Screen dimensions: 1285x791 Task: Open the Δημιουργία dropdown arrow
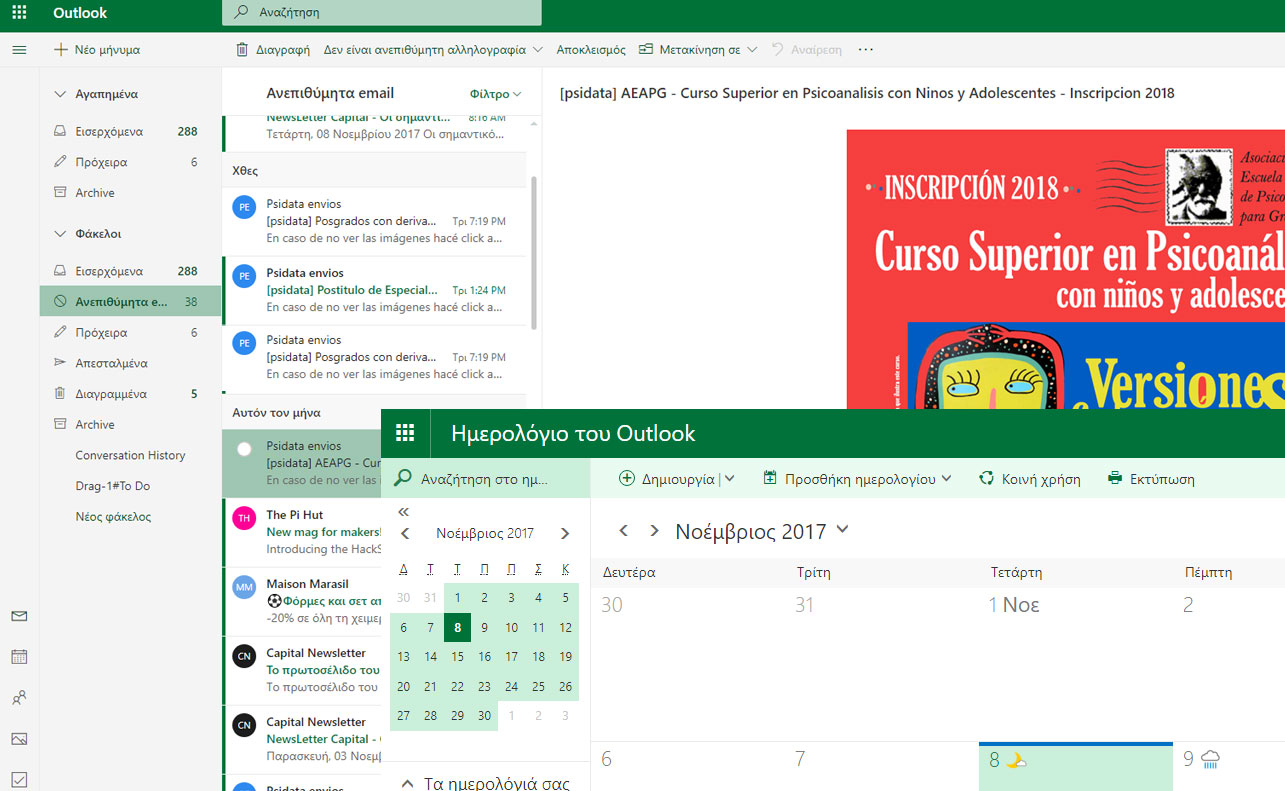tap(730, 478)
